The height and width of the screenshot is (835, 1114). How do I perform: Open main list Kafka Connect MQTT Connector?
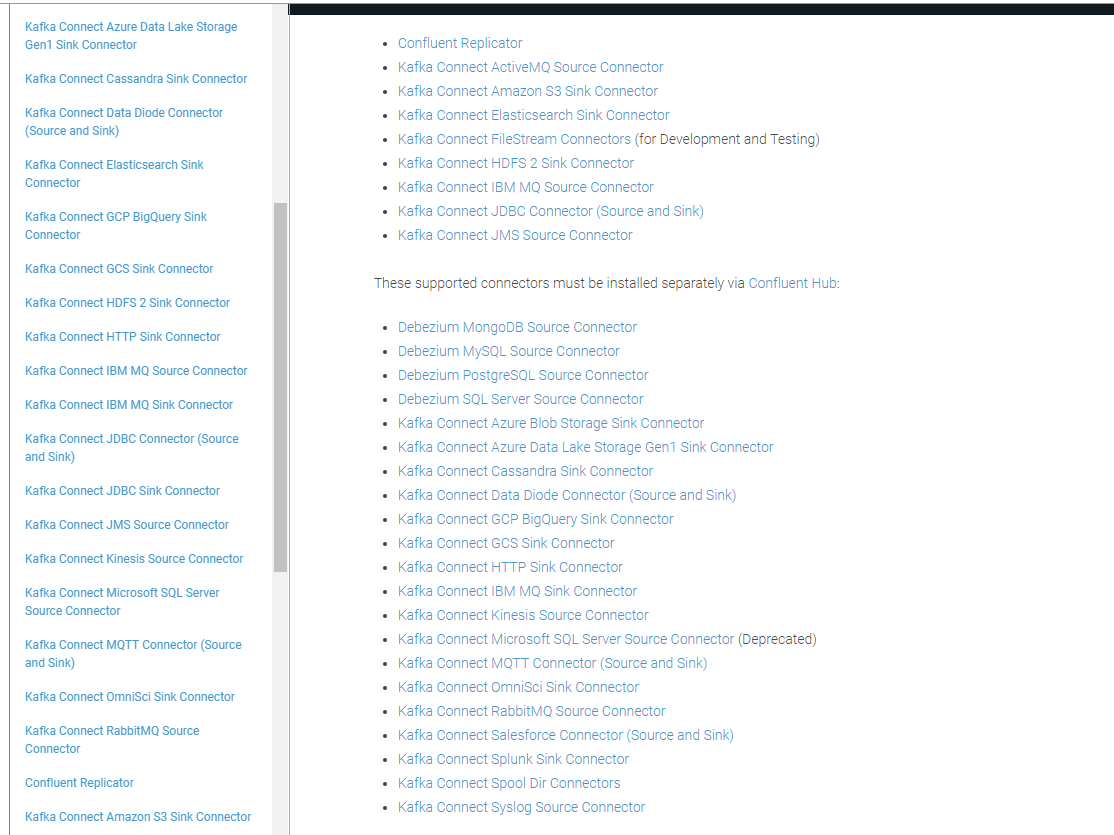click(x=552, y=664)
